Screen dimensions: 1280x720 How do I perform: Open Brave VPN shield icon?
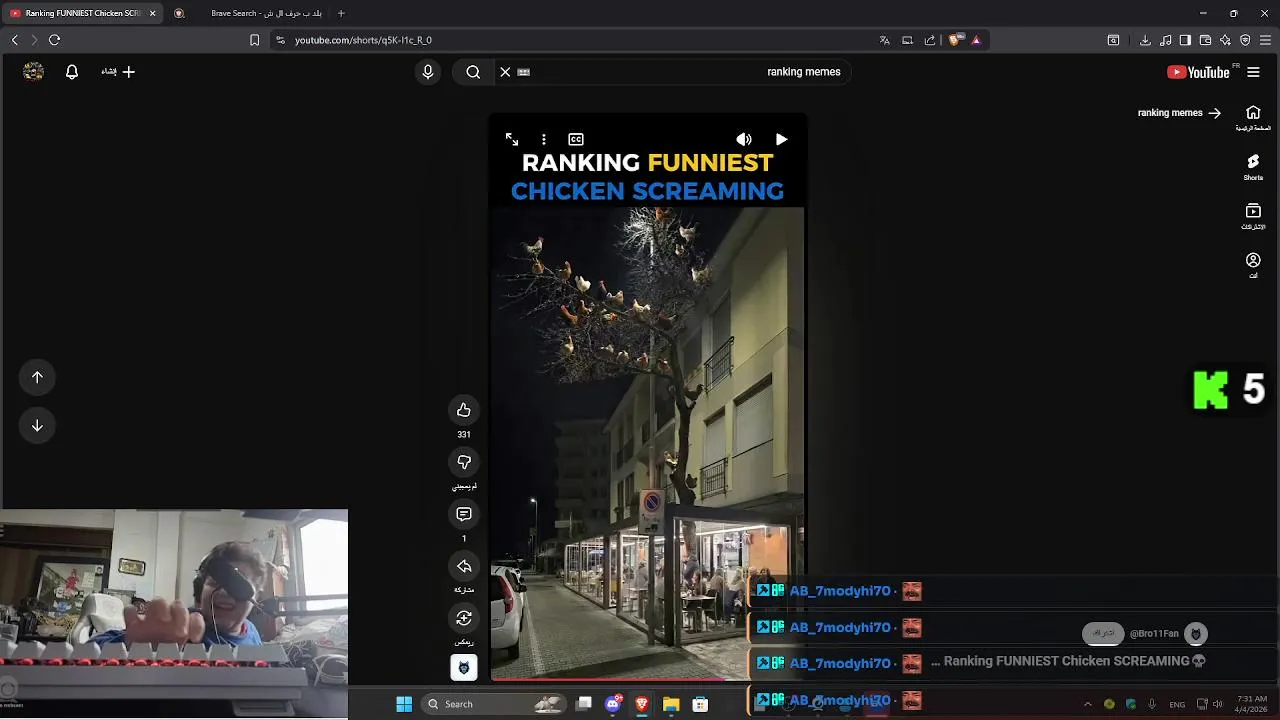click(x=1245, y=40)
